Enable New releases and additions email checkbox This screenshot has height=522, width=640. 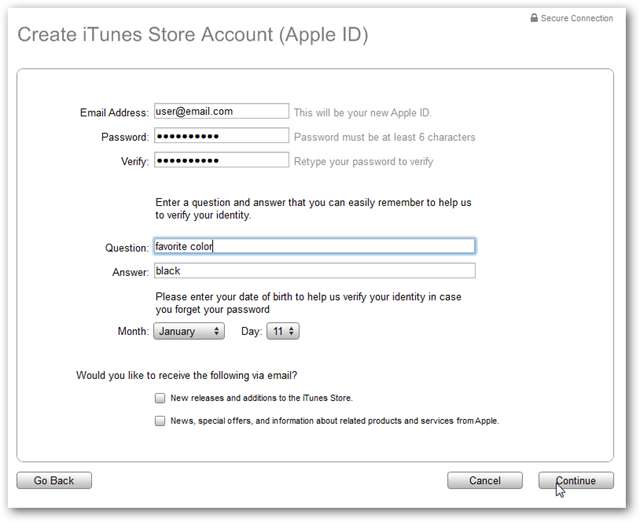click(x=160, y=398)
